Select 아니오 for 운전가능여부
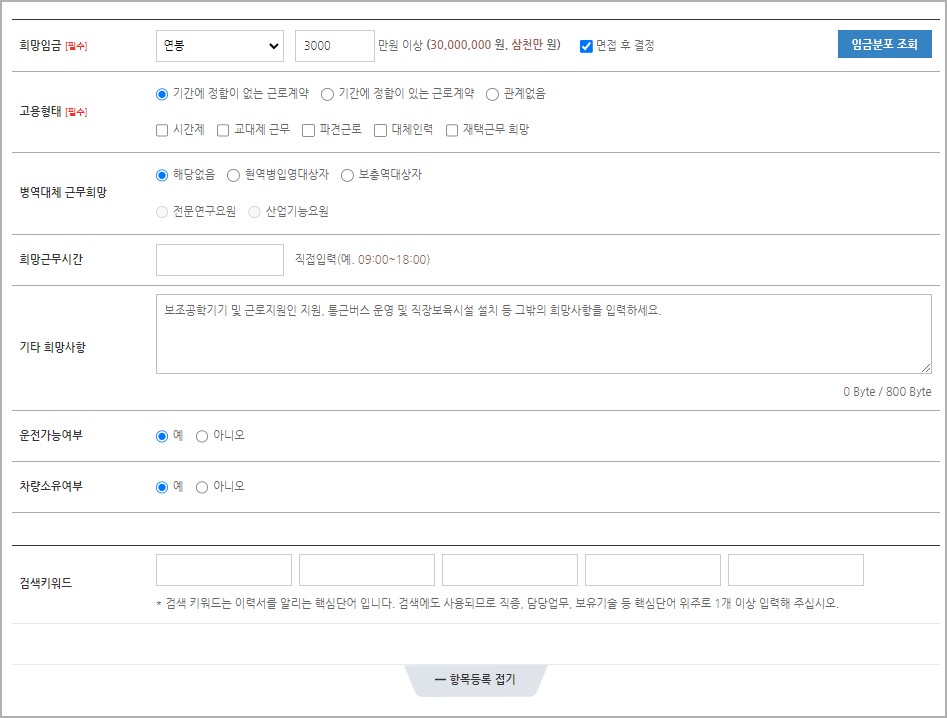This screenshot has height=718, width=947. click(x=202, y=434)
